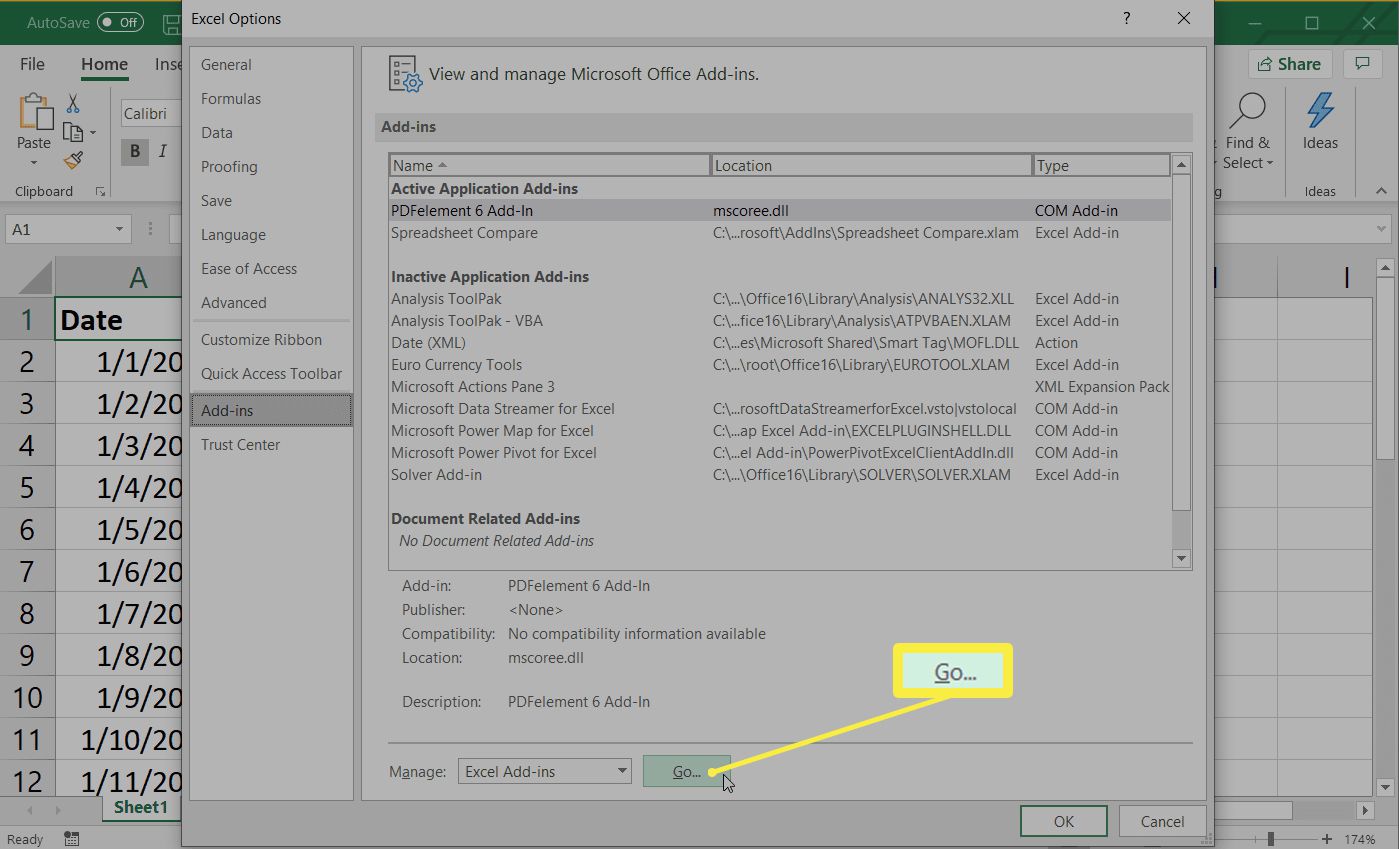
Task: Expand the Copy options arrow
Action: pyautogui.click(x=93, y=132)
